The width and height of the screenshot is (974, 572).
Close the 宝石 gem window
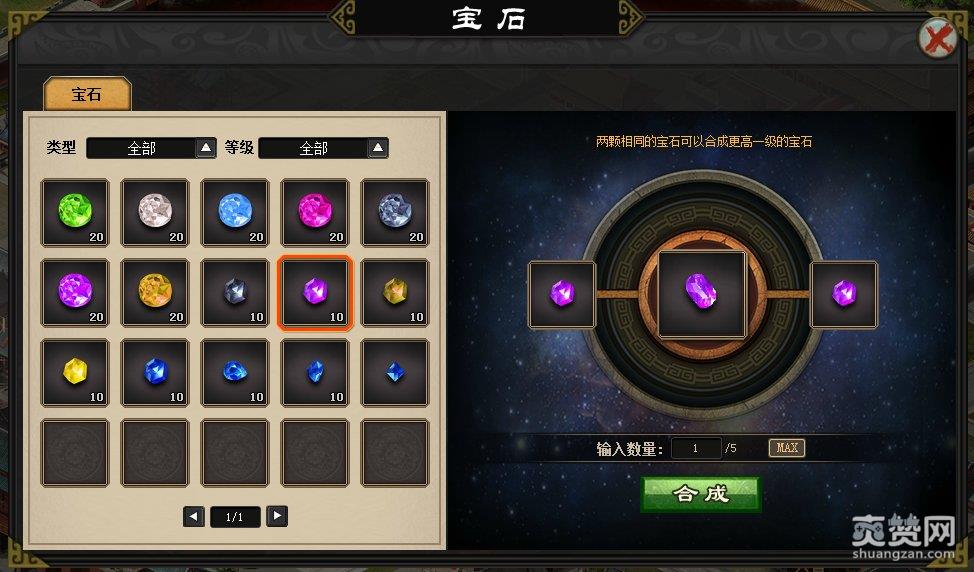[x=938, y=39]
